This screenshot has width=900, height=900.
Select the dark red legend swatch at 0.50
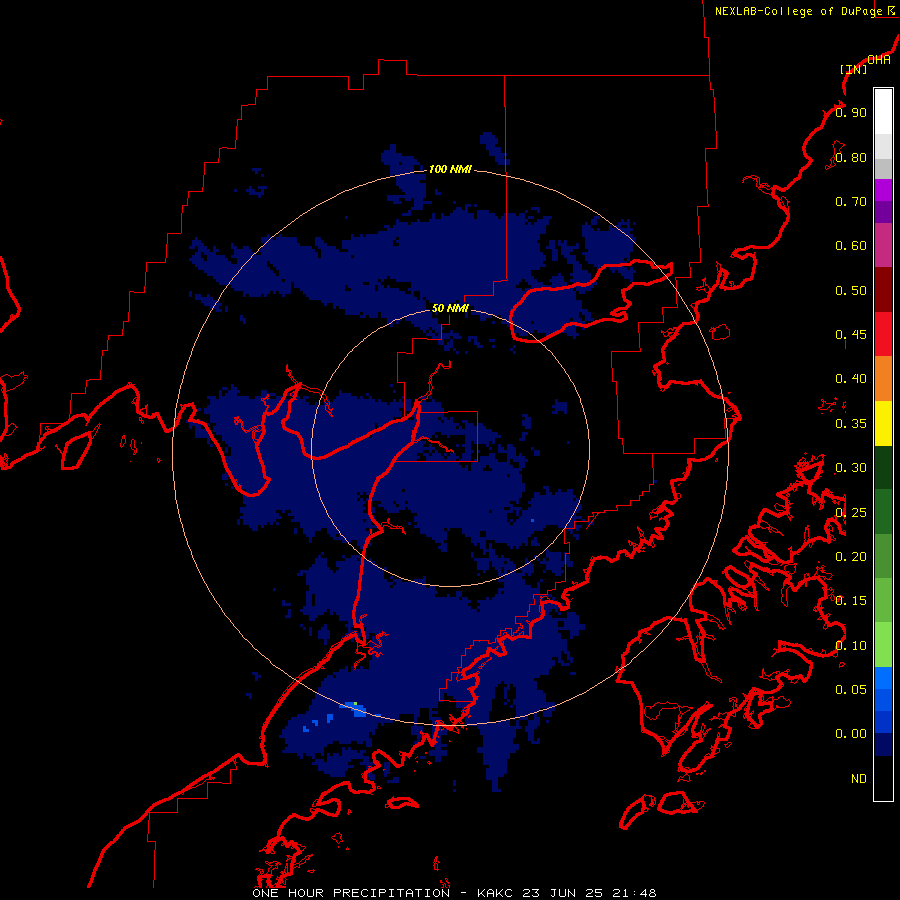tap(883, 290)
